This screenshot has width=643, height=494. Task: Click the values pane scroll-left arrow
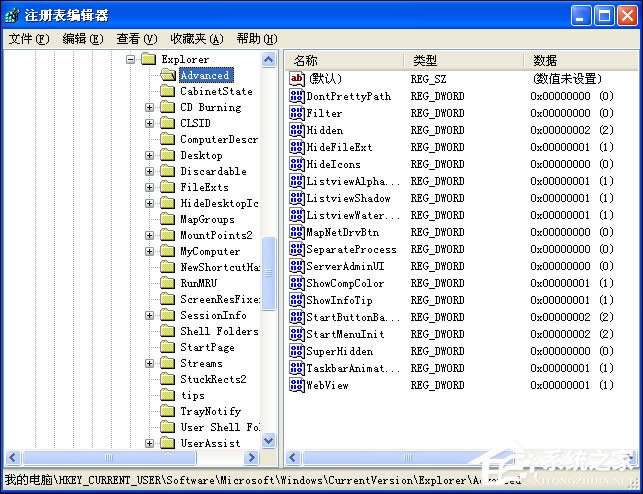(x=293, y=458)
